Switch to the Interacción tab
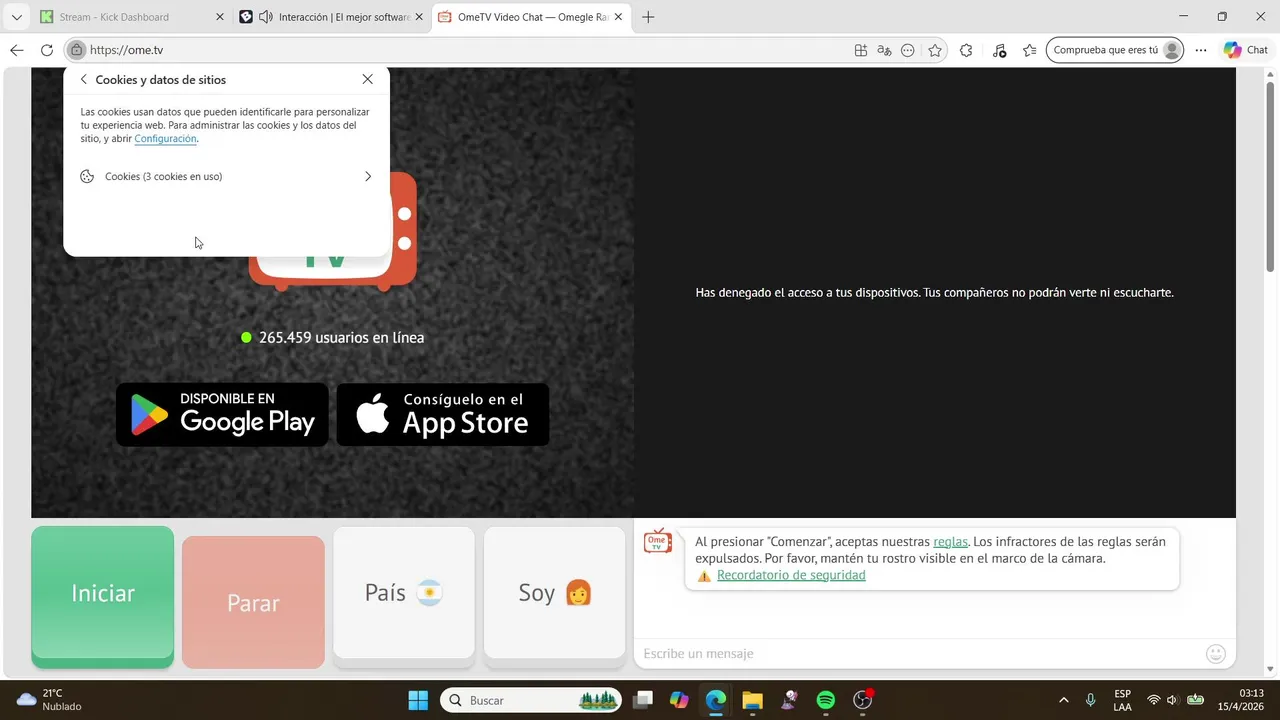Screen dimensions: 1280x720 pos(333,17)
